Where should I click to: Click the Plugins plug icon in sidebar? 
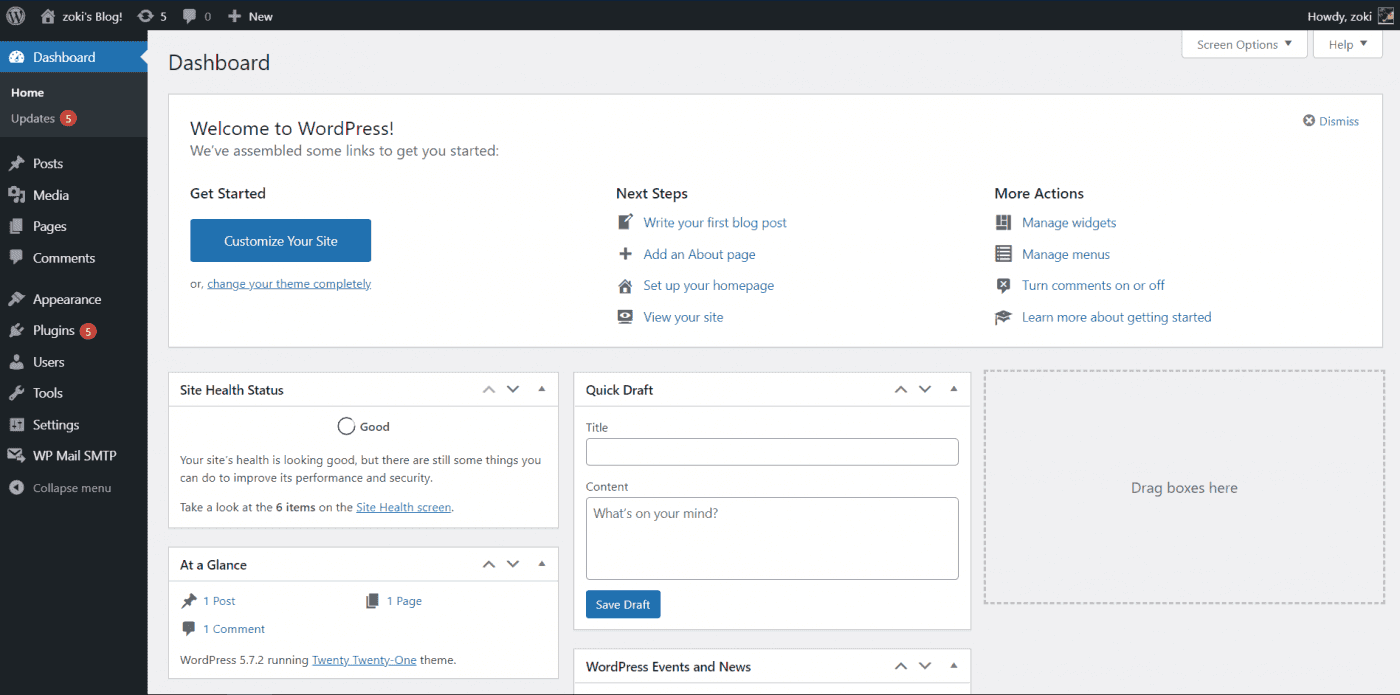tap(16, 330)
